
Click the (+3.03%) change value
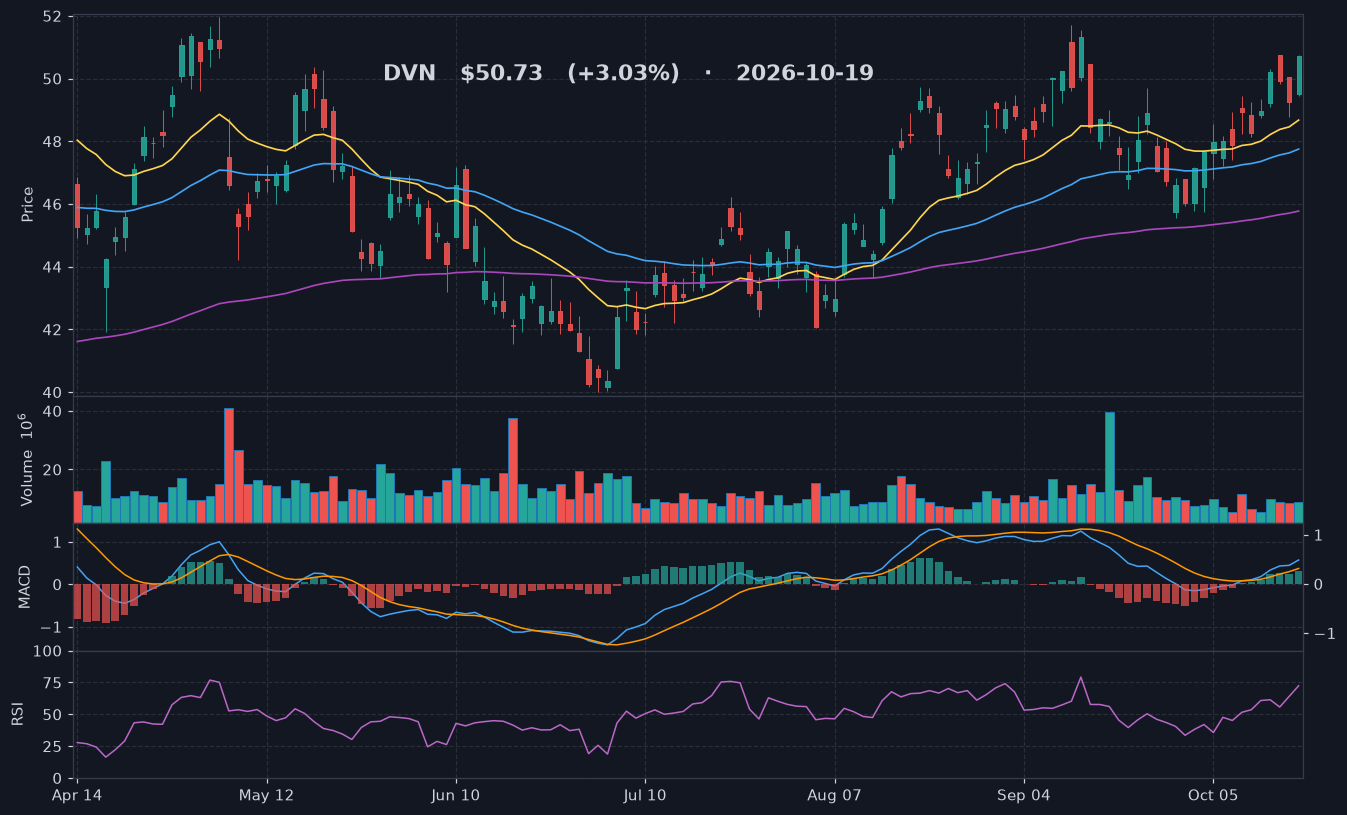[x=623, y=73]
